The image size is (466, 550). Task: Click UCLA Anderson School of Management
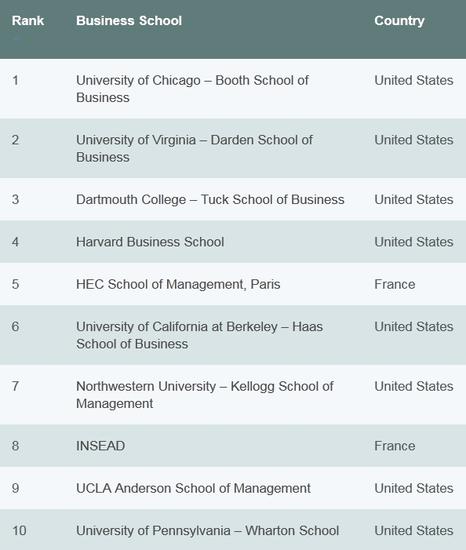[x=193, y=488]
